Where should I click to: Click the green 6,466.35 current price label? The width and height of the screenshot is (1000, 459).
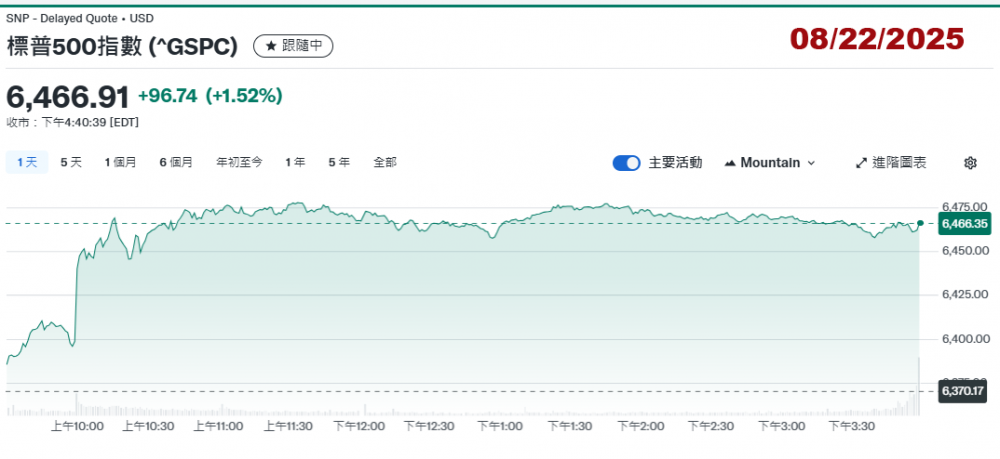pos(963,224)
